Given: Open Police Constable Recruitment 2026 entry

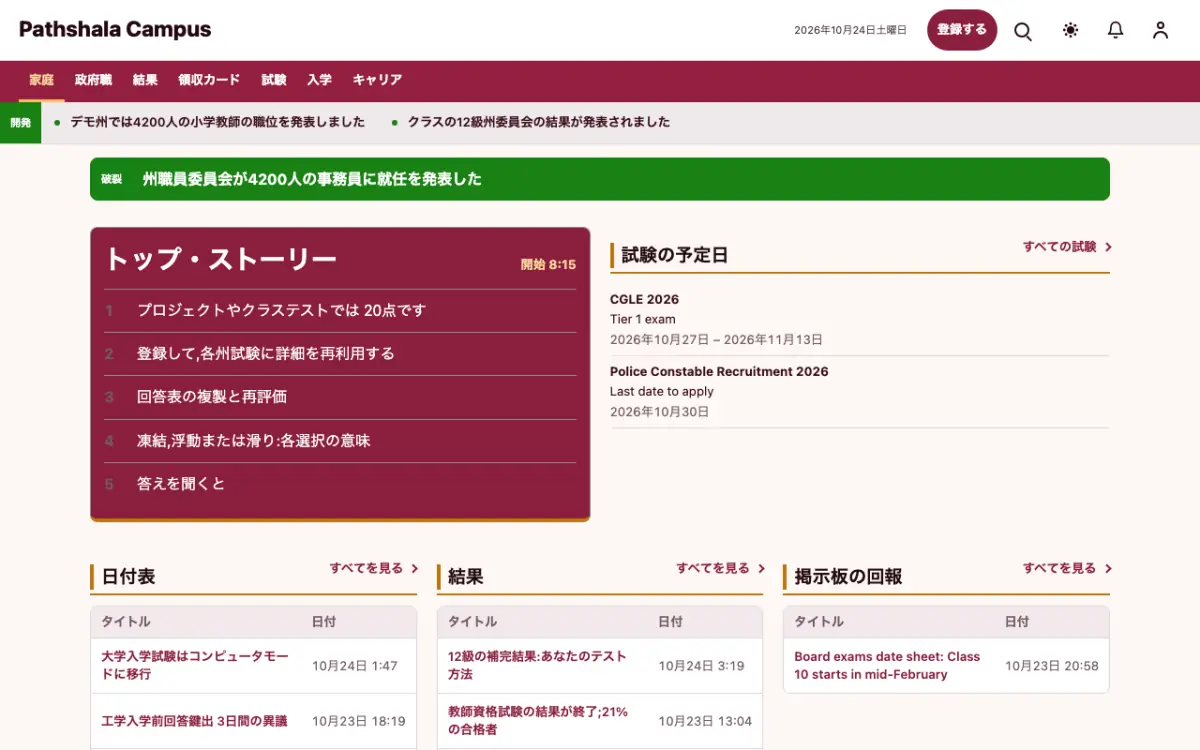Looking at the screenshot, I should point(719,371).
